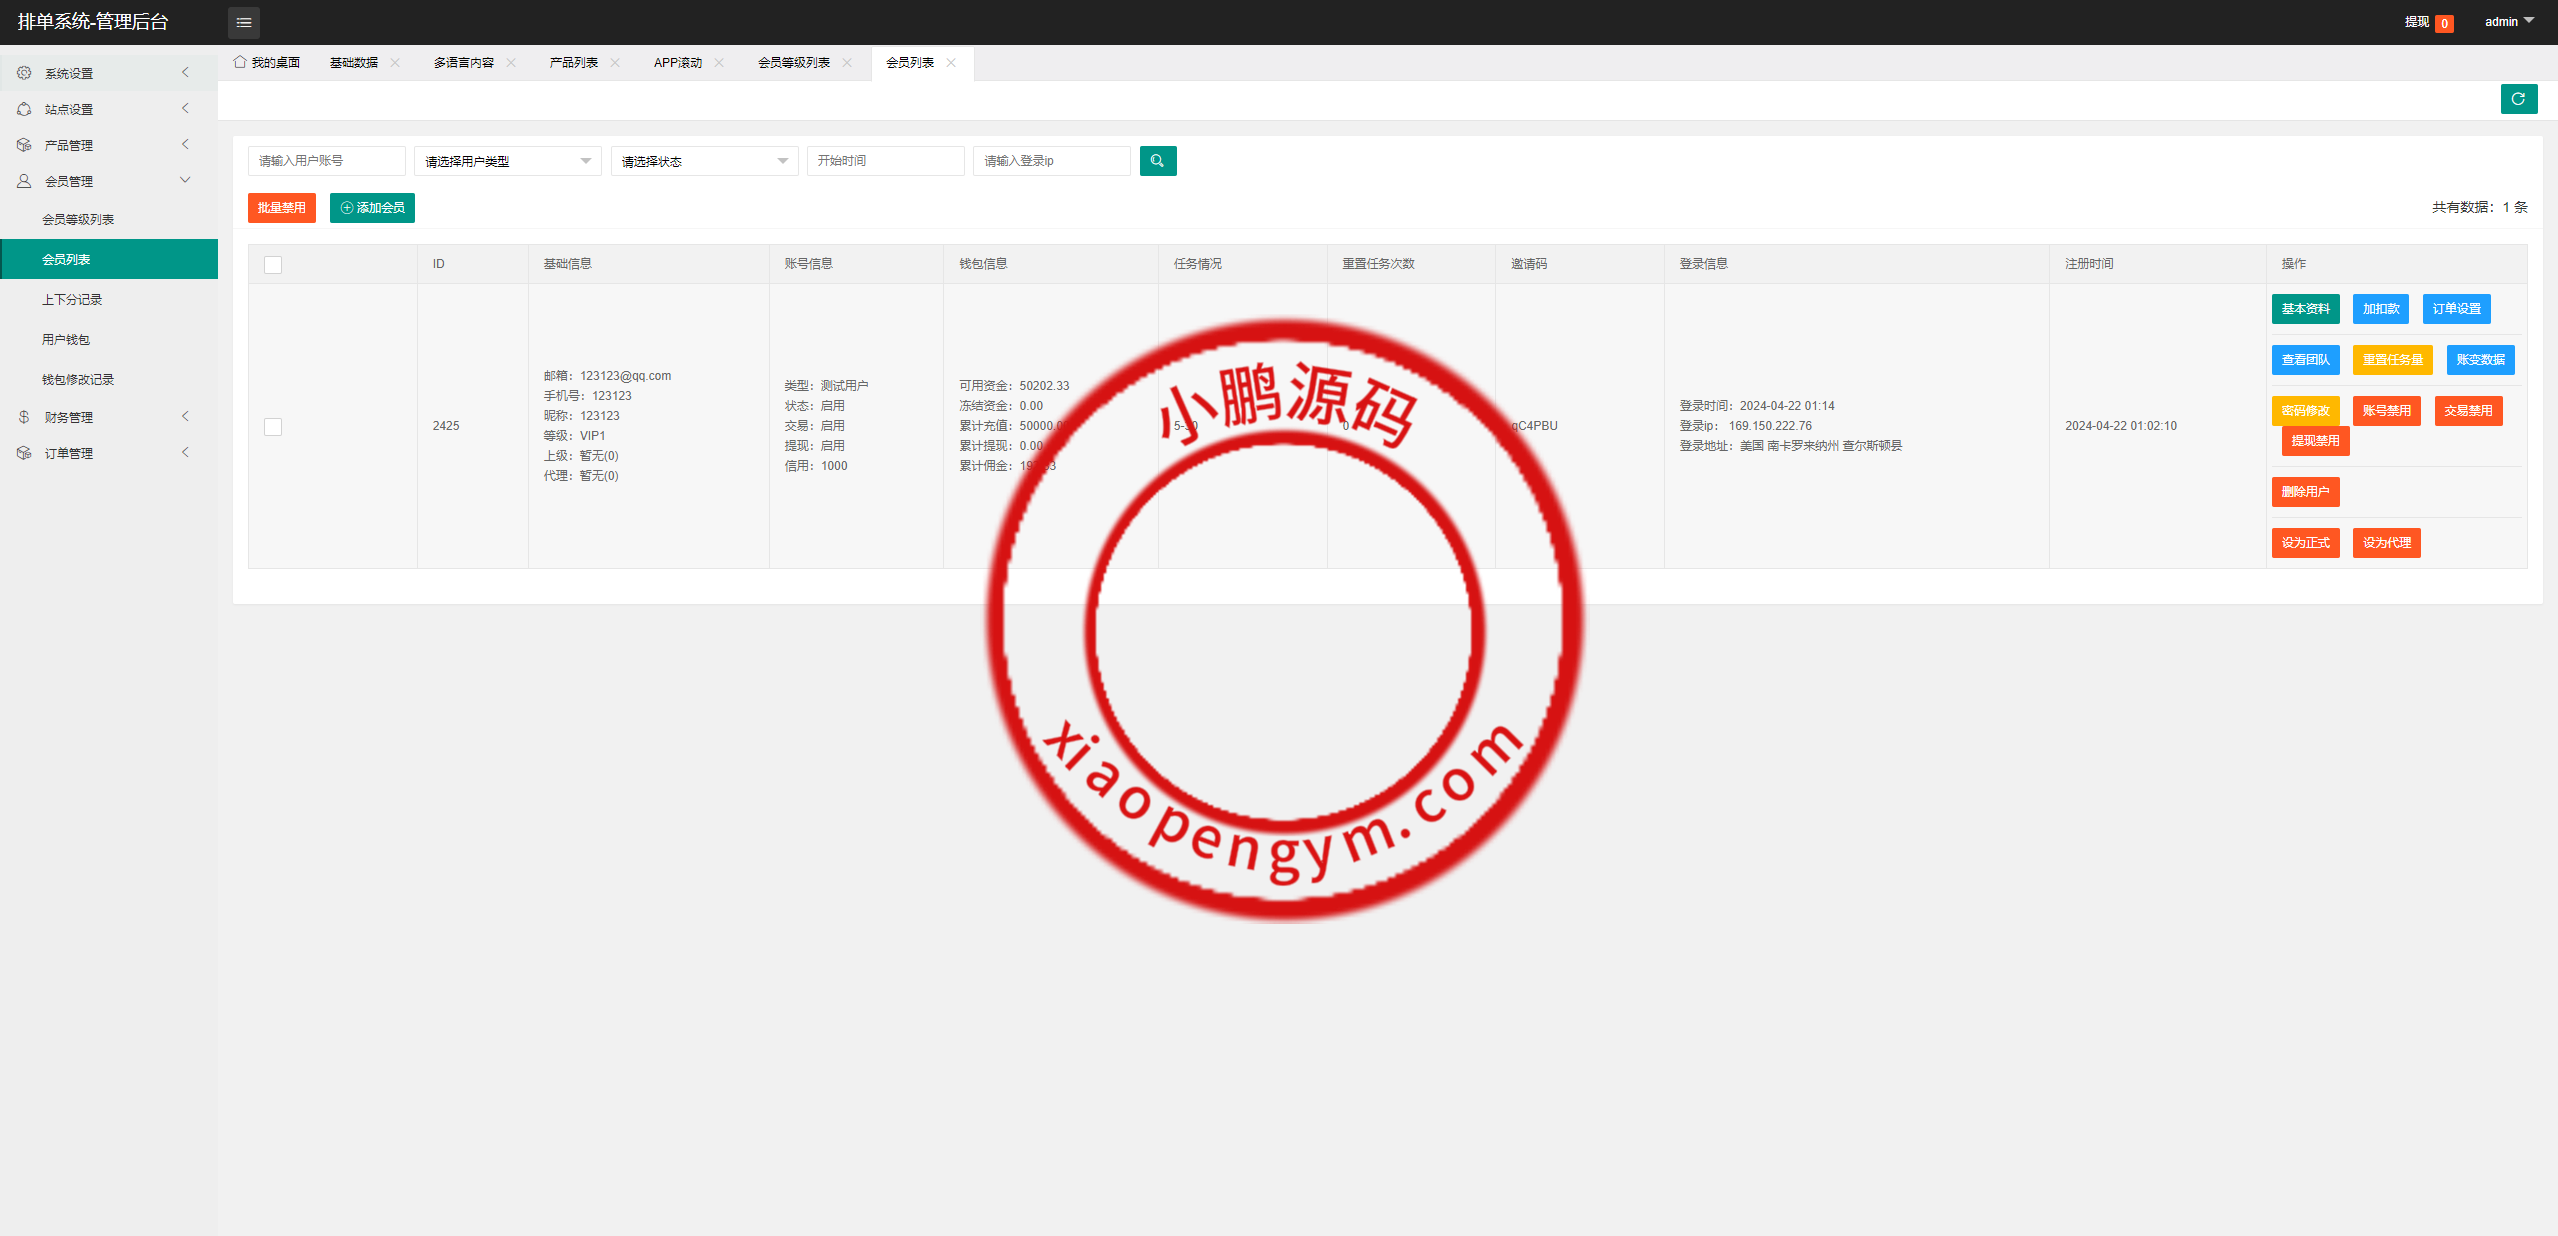Click the 添加会员 button

click(x=372, y=208)
